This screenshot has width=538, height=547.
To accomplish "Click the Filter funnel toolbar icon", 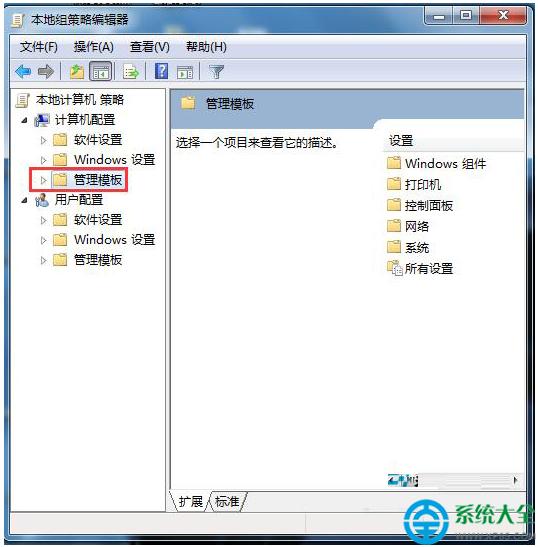I will [x=216, y=72].
